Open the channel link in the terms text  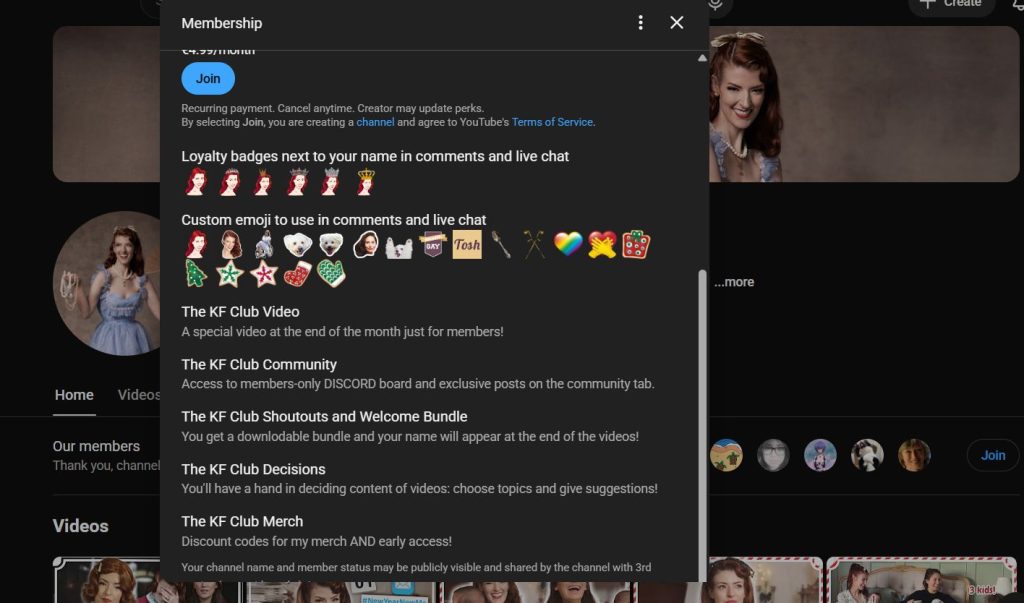pyautogui.click(x=375, y=122)
